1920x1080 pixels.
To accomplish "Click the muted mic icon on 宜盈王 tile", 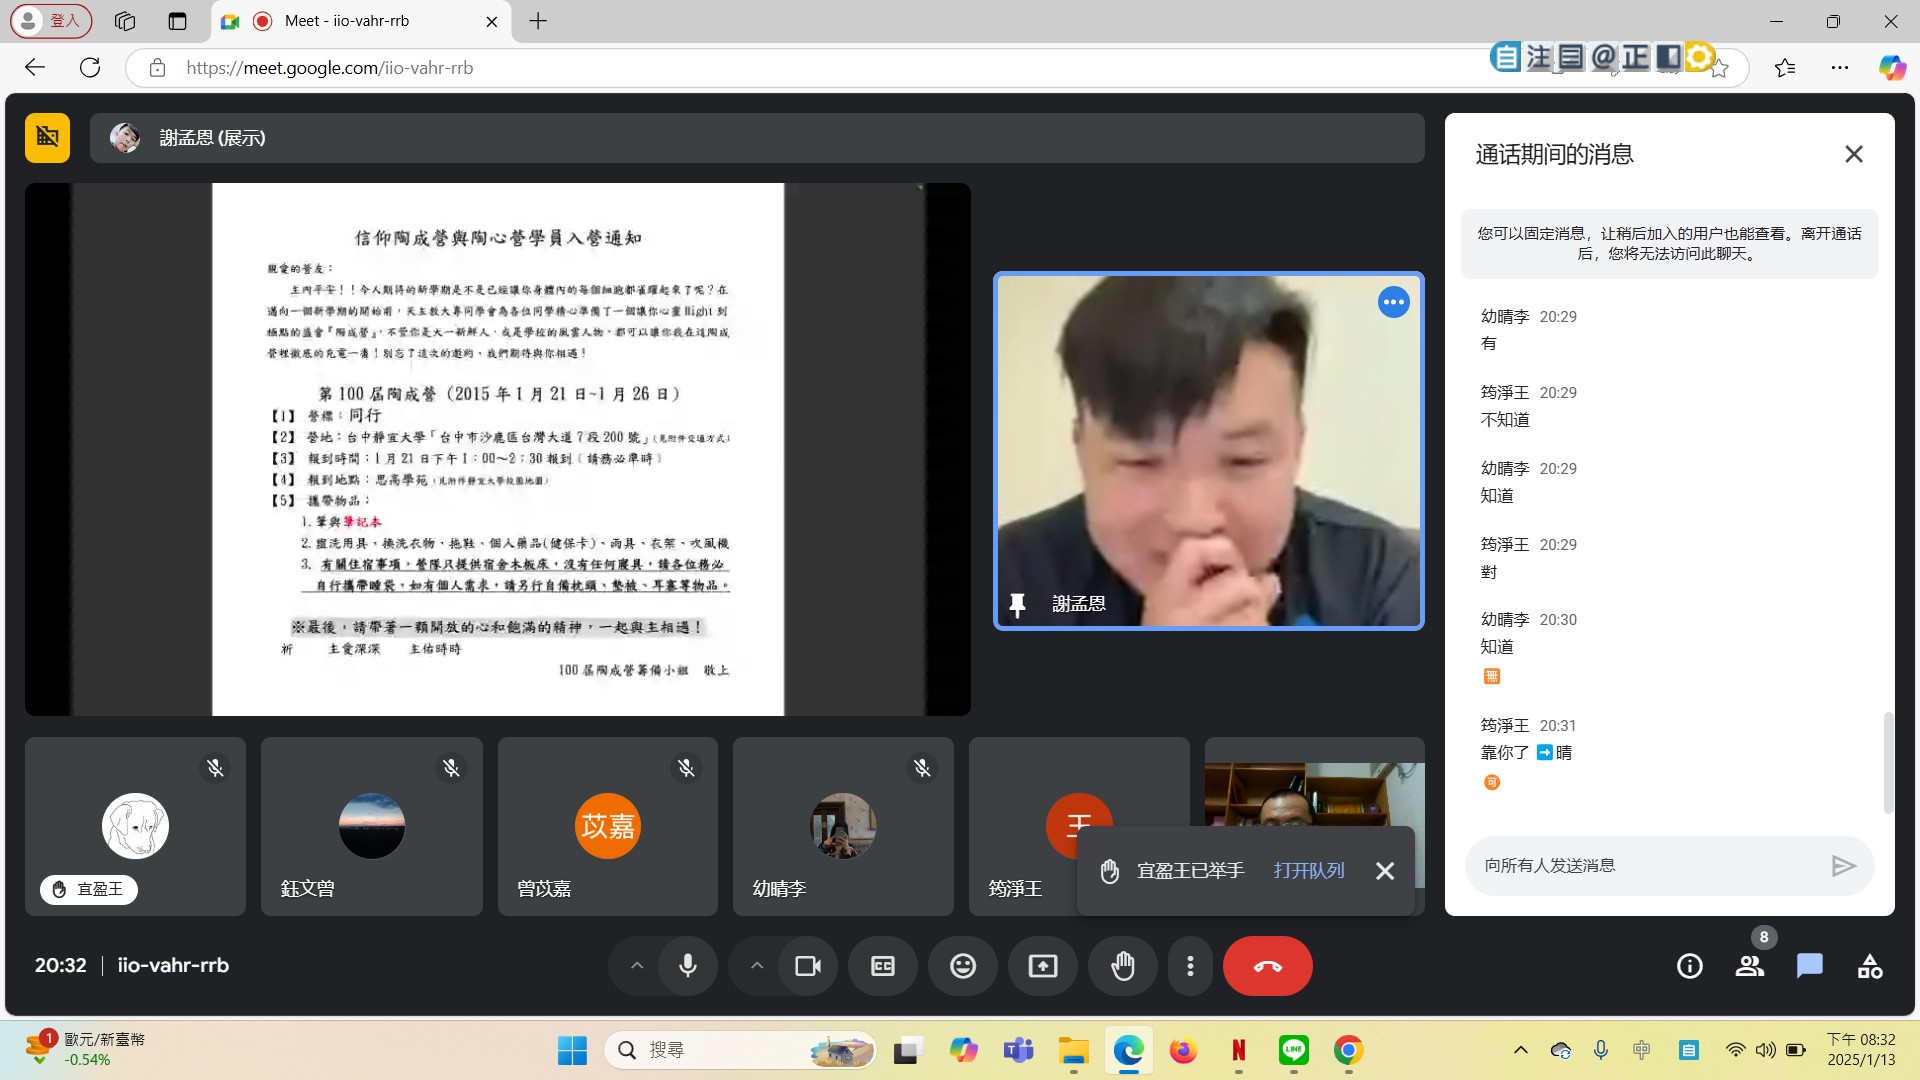I will point(215,768).
